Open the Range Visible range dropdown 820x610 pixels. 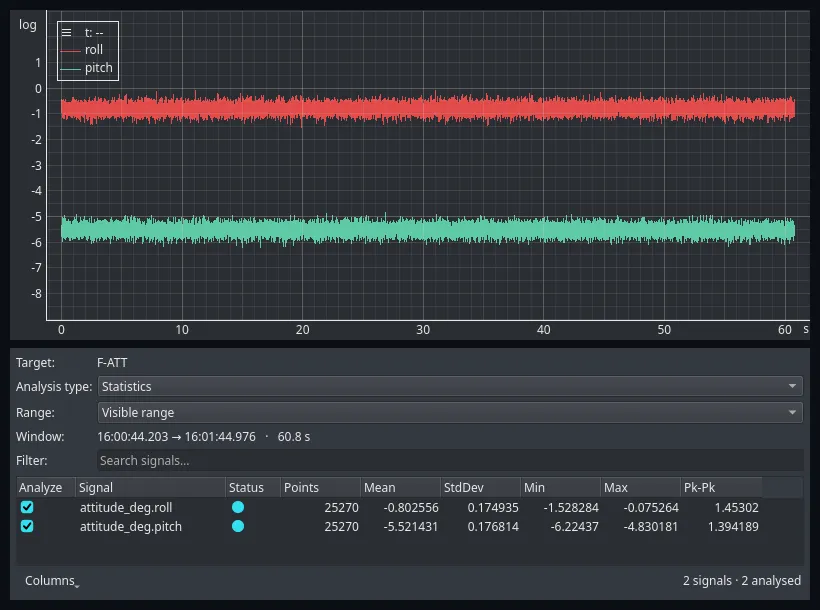tap(450, 412)
